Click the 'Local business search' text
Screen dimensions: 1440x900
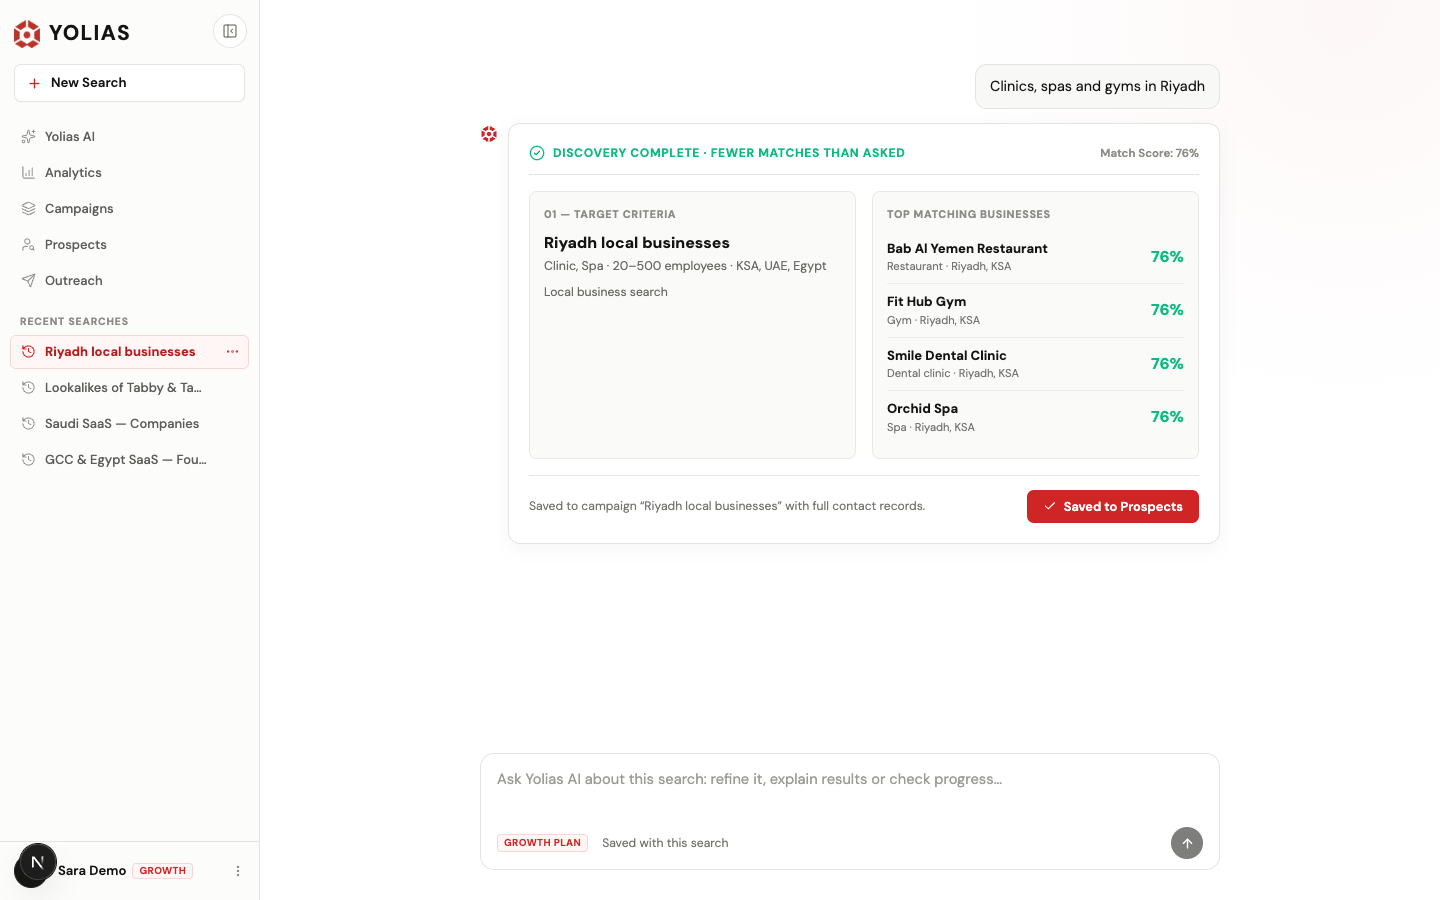point(606,292)
